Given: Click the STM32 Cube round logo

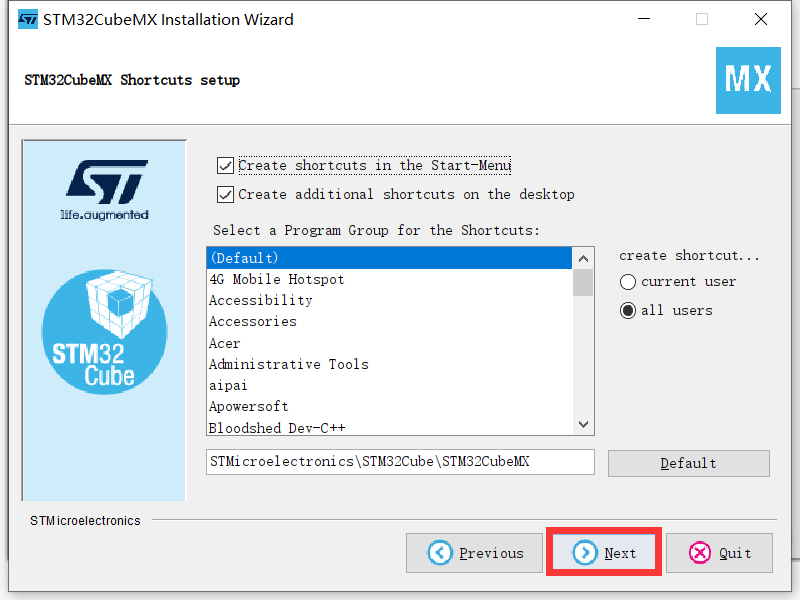Looking at the screenshot, I should (104, 332).
